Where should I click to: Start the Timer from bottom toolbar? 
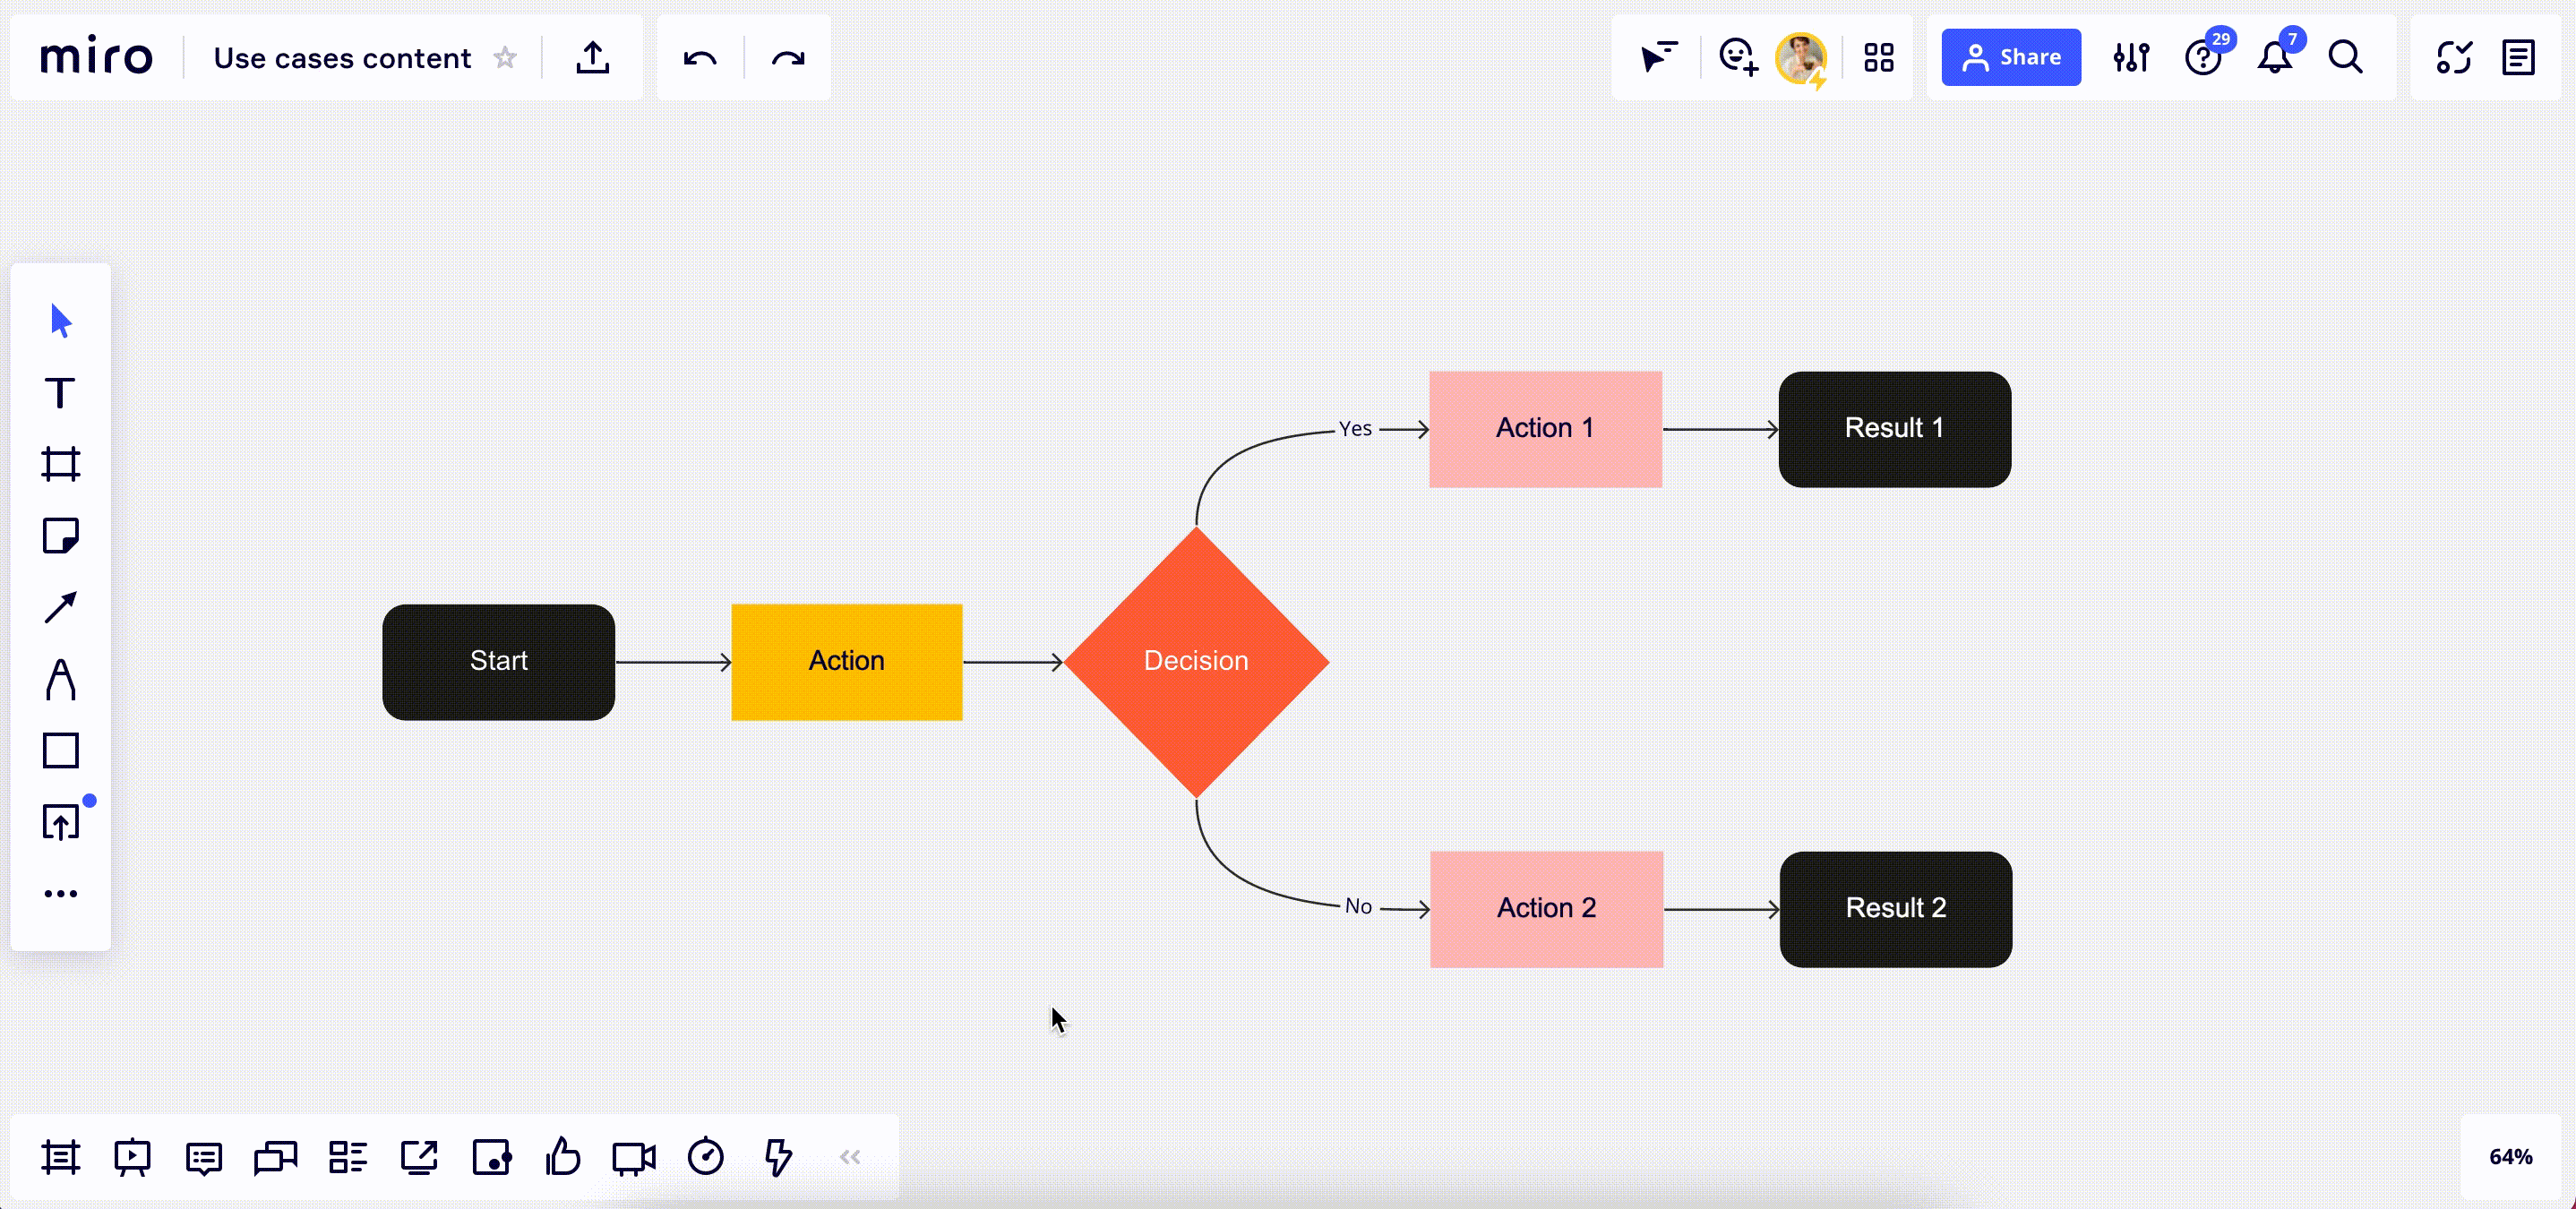[x=706, y=1157]
